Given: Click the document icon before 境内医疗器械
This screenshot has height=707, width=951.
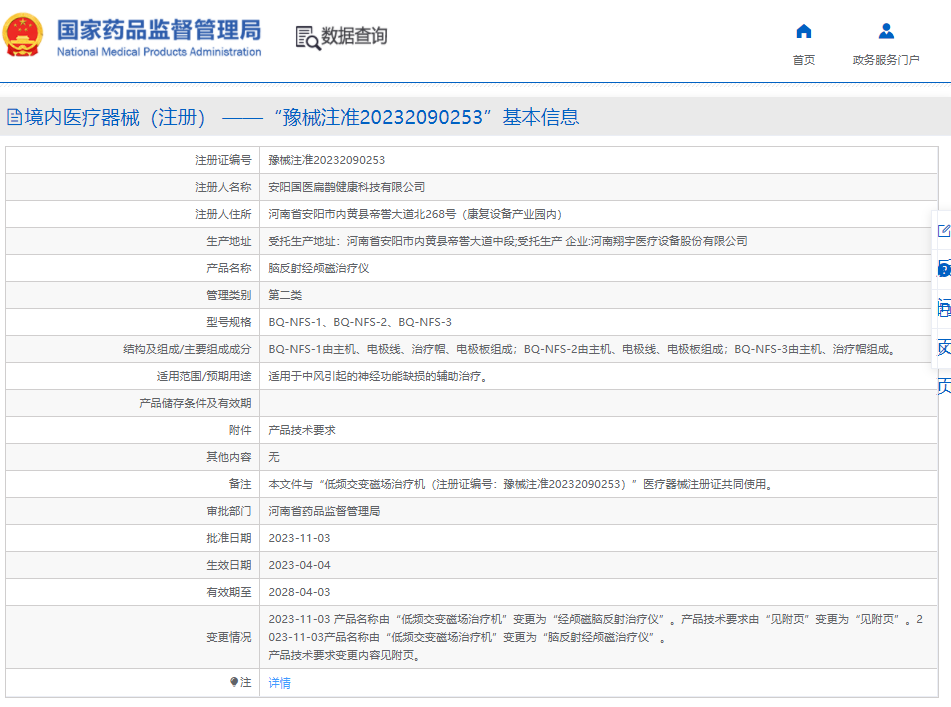Looking at the screenshot, I should [14, 117].
